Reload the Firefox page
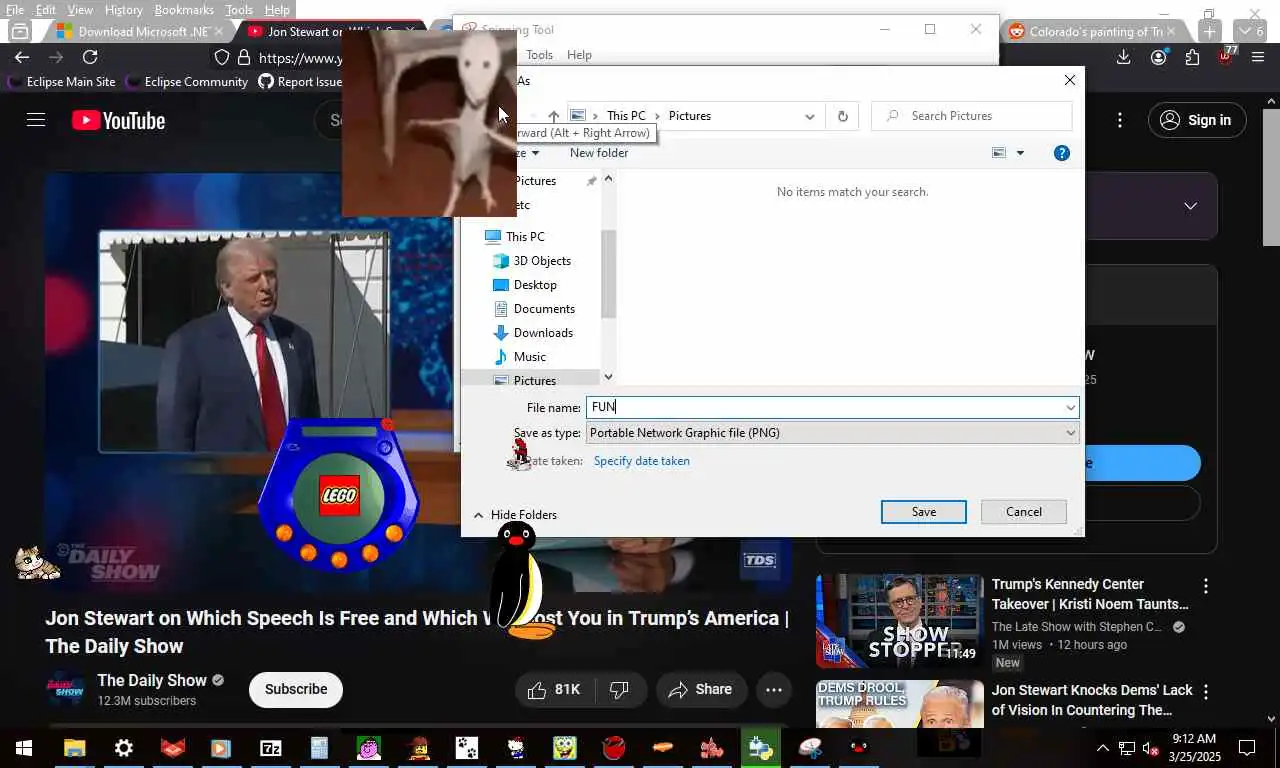Image resolution: width=1280 pixels, height=768 pixels. click(90, 58)
